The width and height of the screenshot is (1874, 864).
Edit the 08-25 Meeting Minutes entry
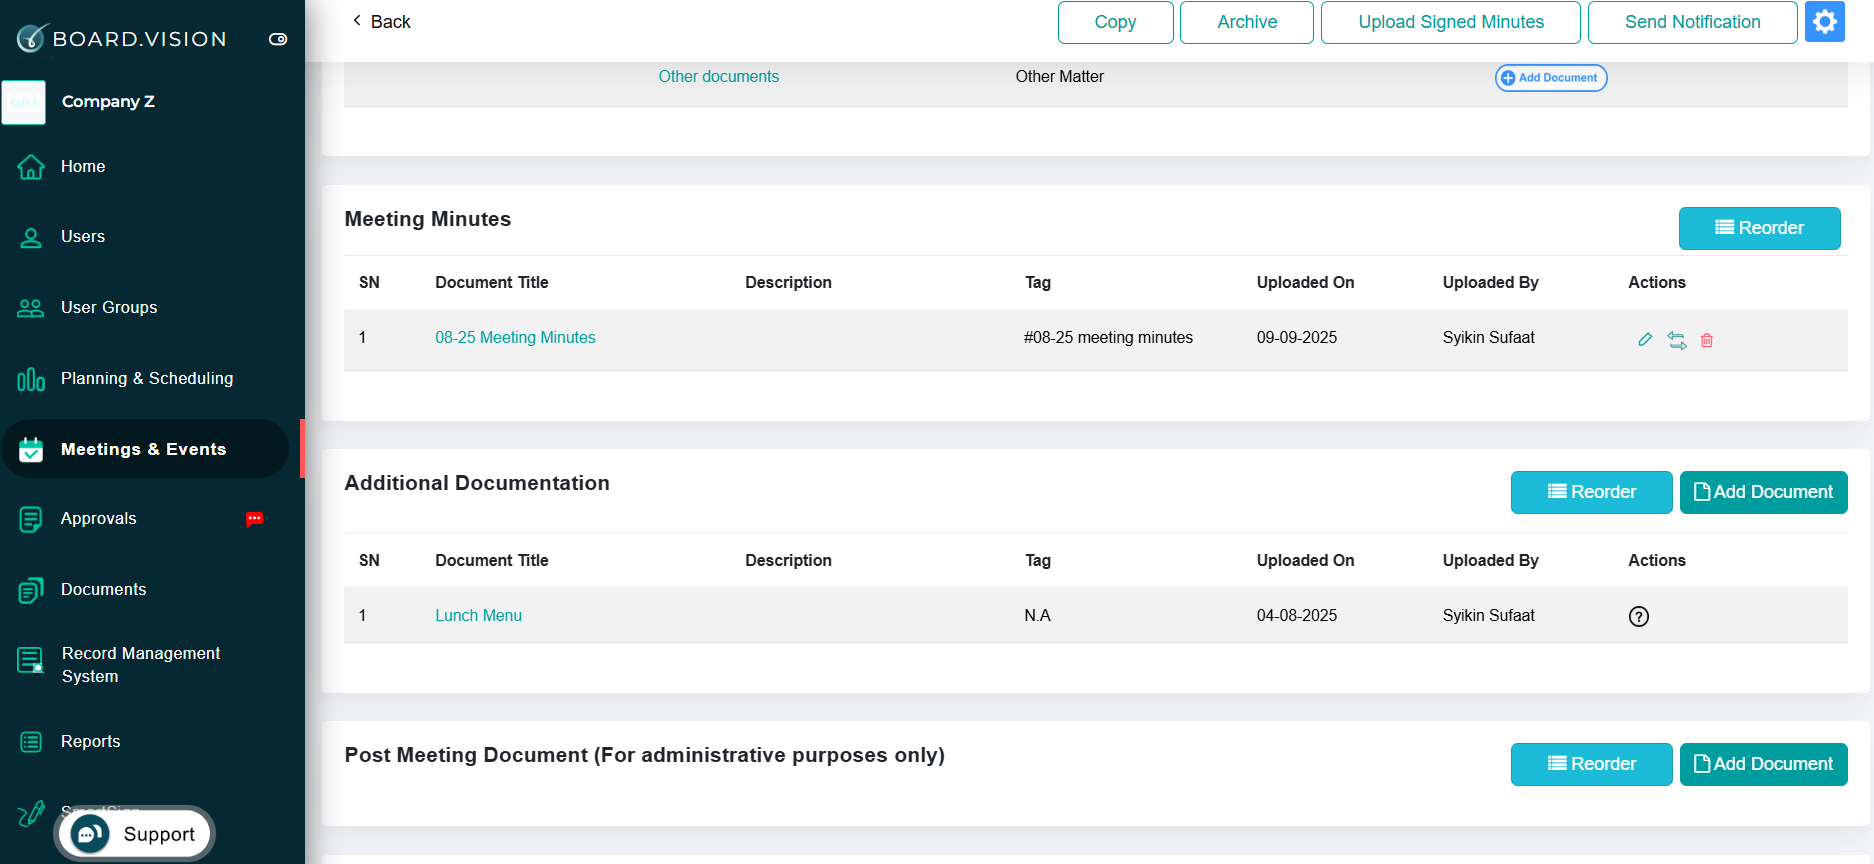(x=1645, y=340)
